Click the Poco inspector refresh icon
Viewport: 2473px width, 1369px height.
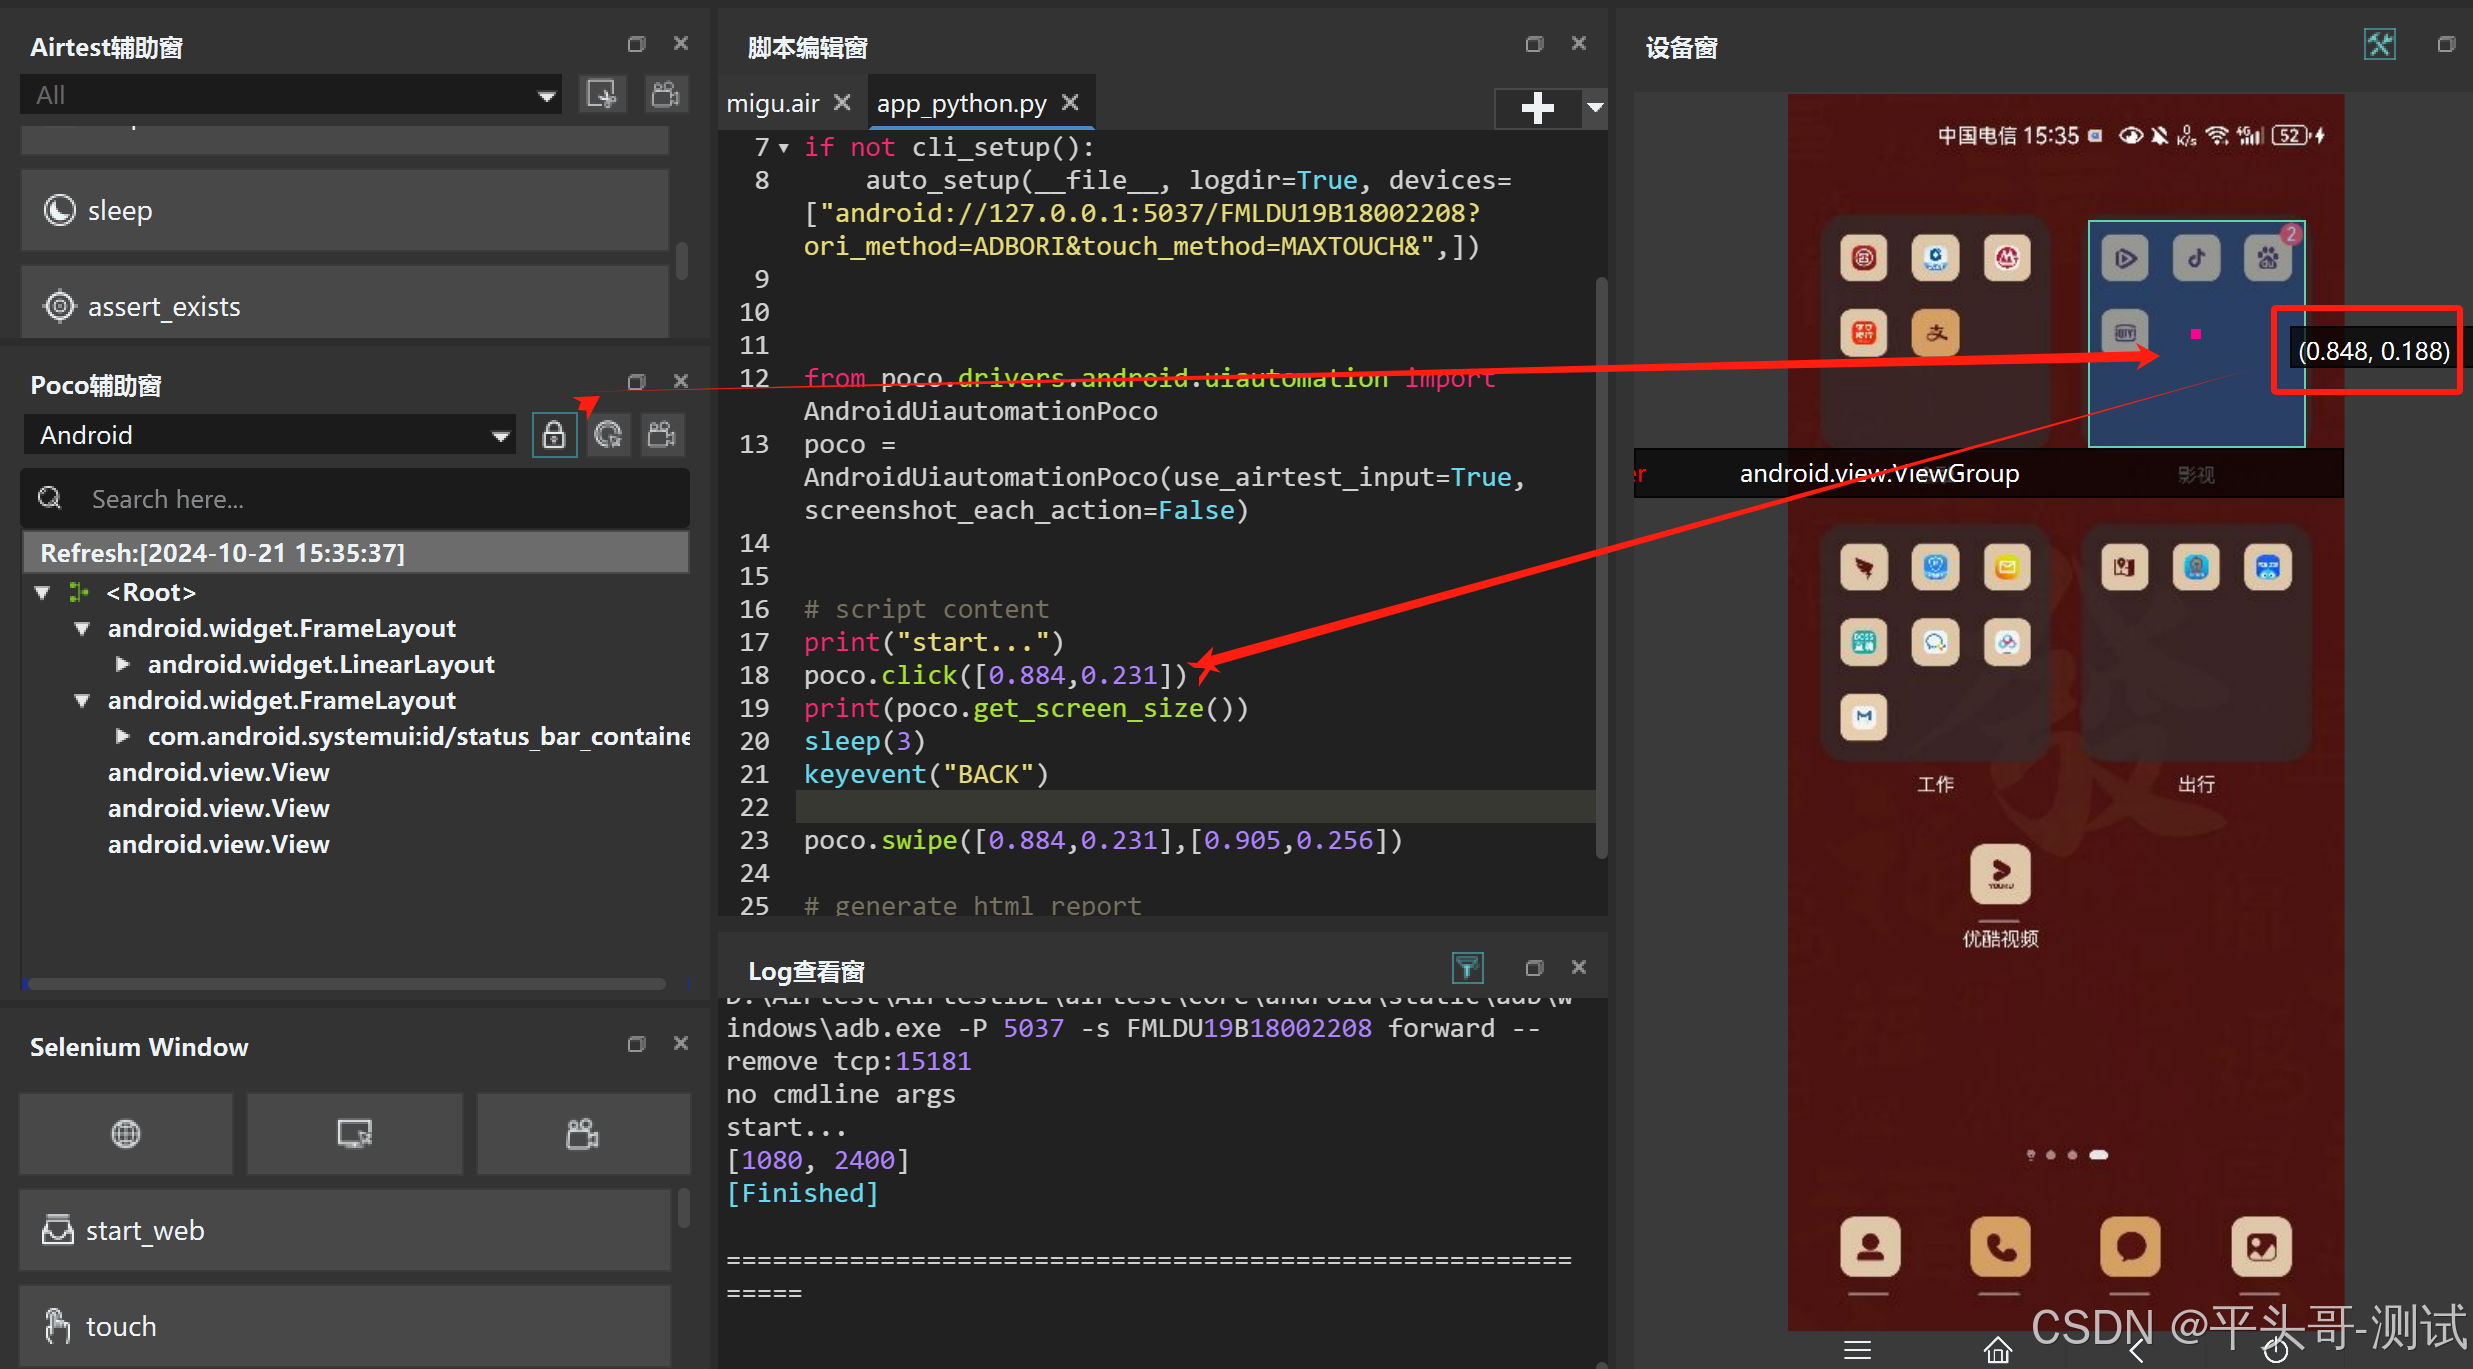tap(608, 435)
